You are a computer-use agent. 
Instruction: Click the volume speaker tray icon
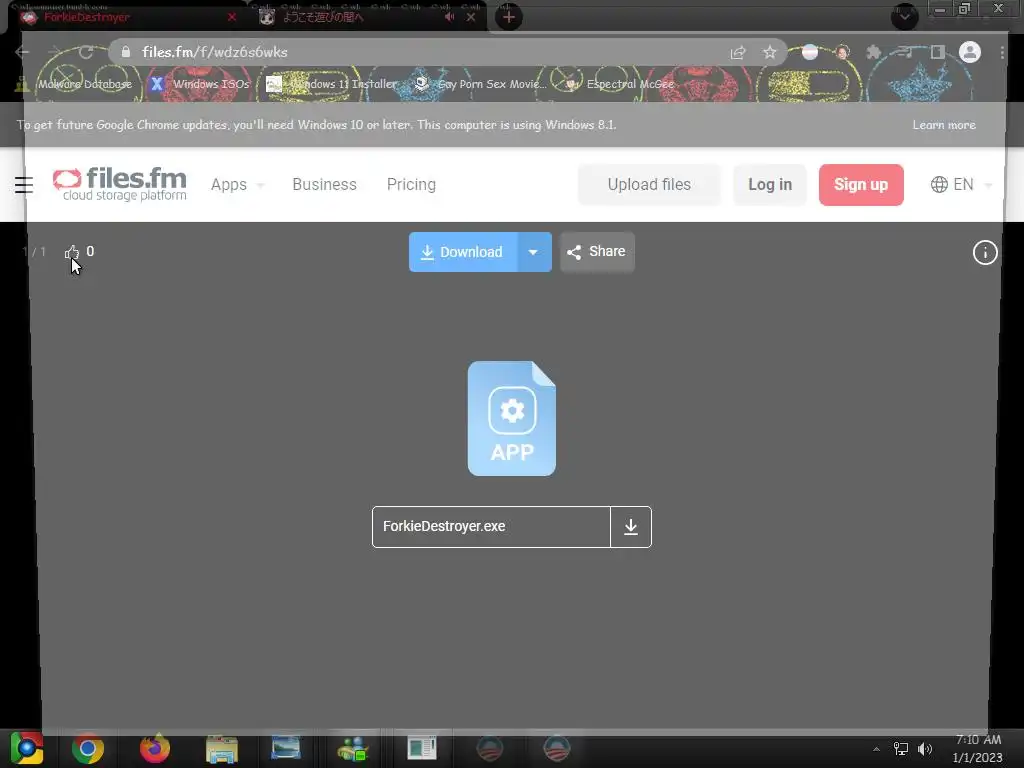click(925, 749)
